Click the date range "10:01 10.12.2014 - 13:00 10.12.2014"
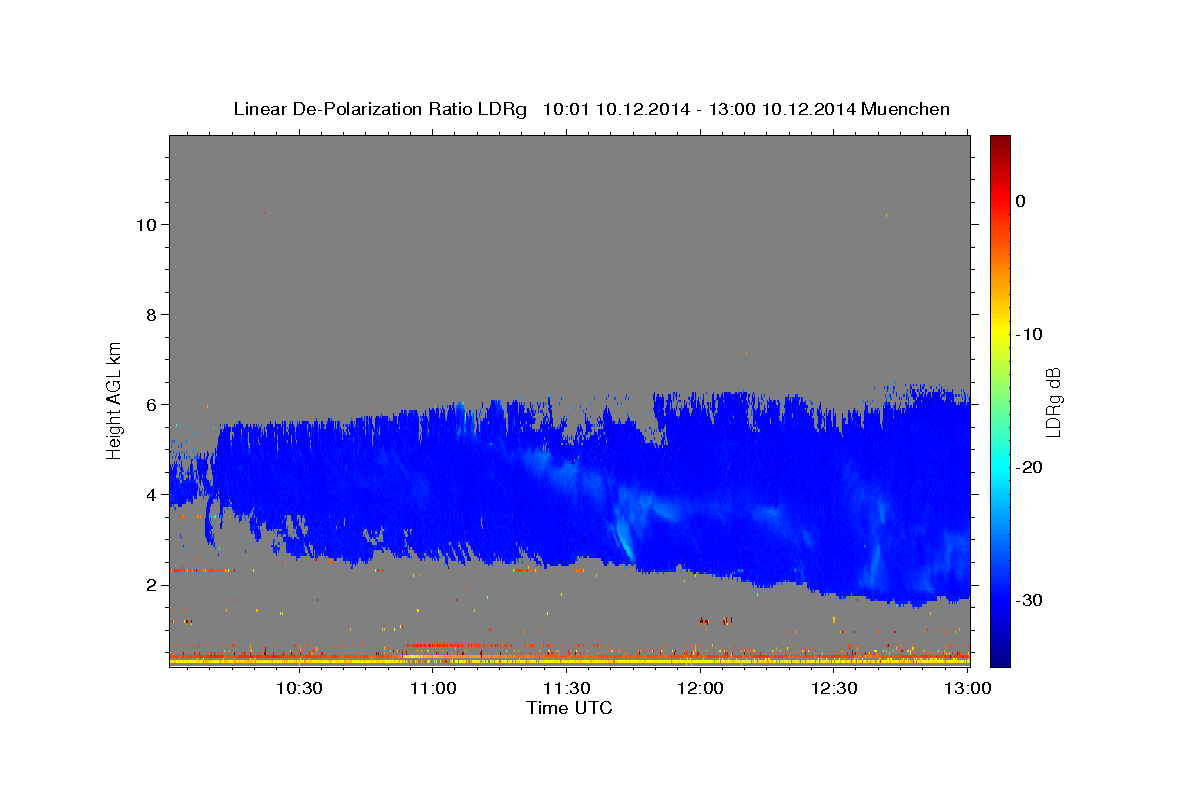Screen dimensions: 1200x800 tap(699, 109)
